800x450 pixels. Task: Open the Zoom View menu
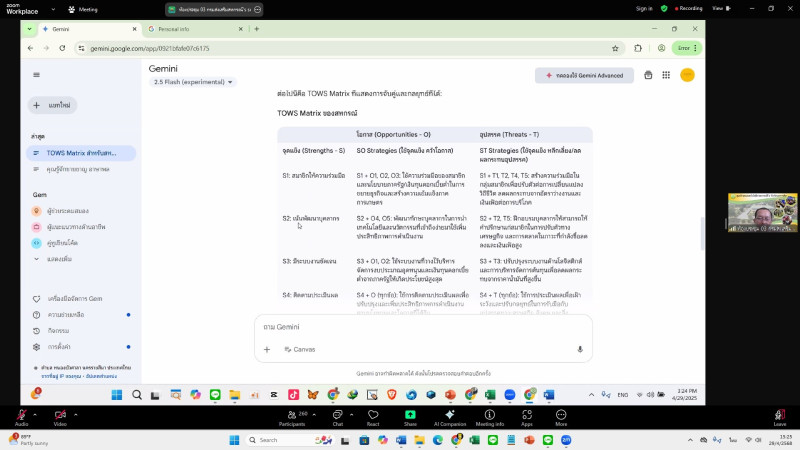721,9
